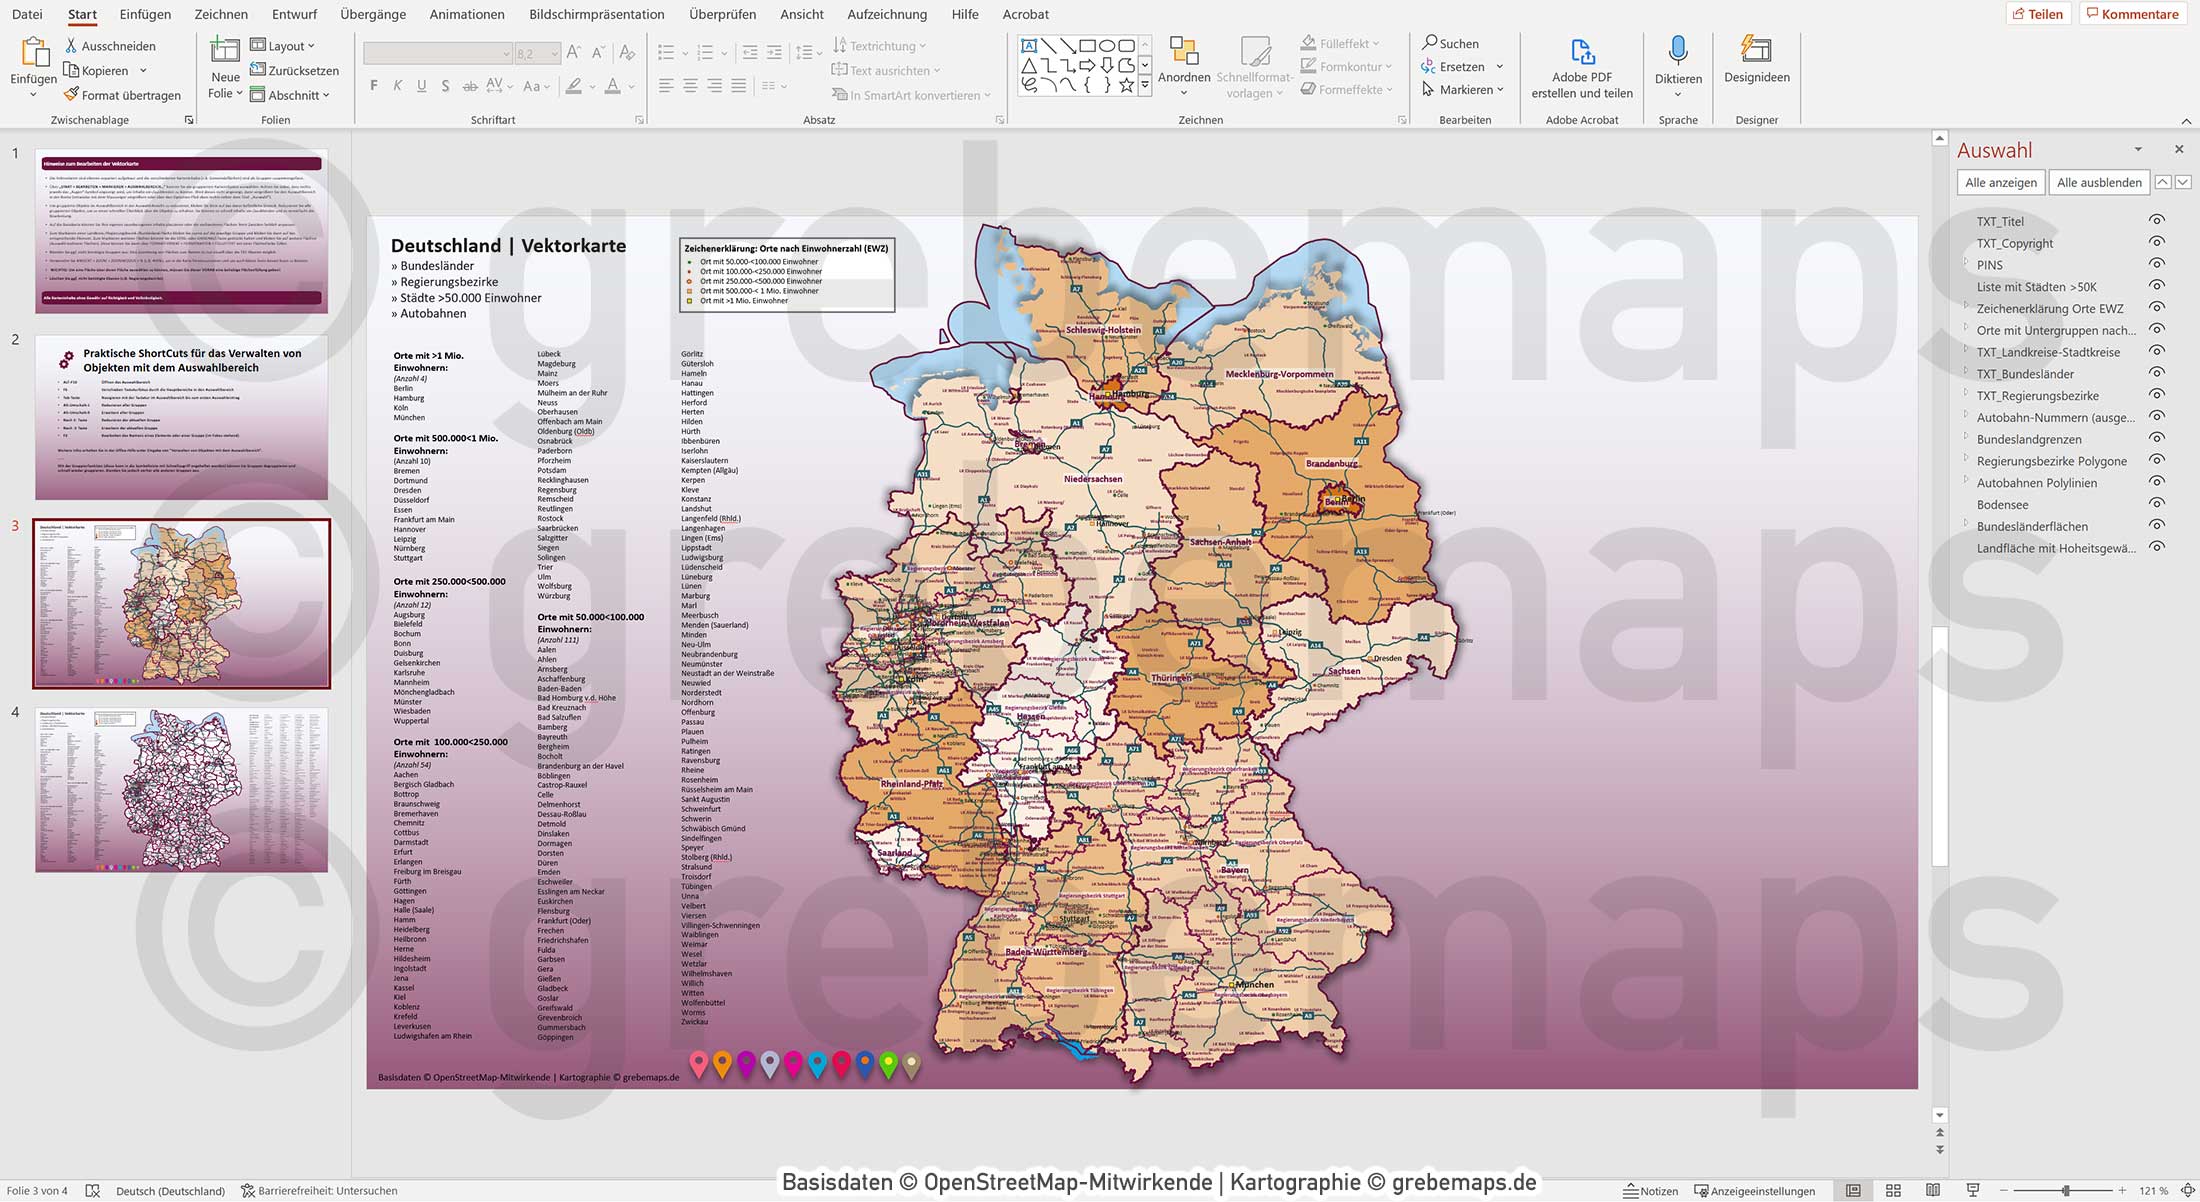Viewport: 2200px width, 1202px height.
Task: Switch to the Einfügen ribbon tab
Action: pos(145,14)
